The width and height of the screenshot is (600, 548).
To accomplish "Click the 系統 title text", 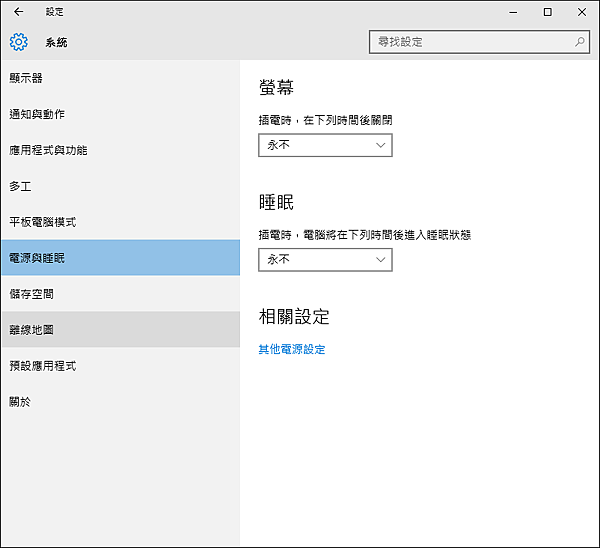I will click(56, 42).
